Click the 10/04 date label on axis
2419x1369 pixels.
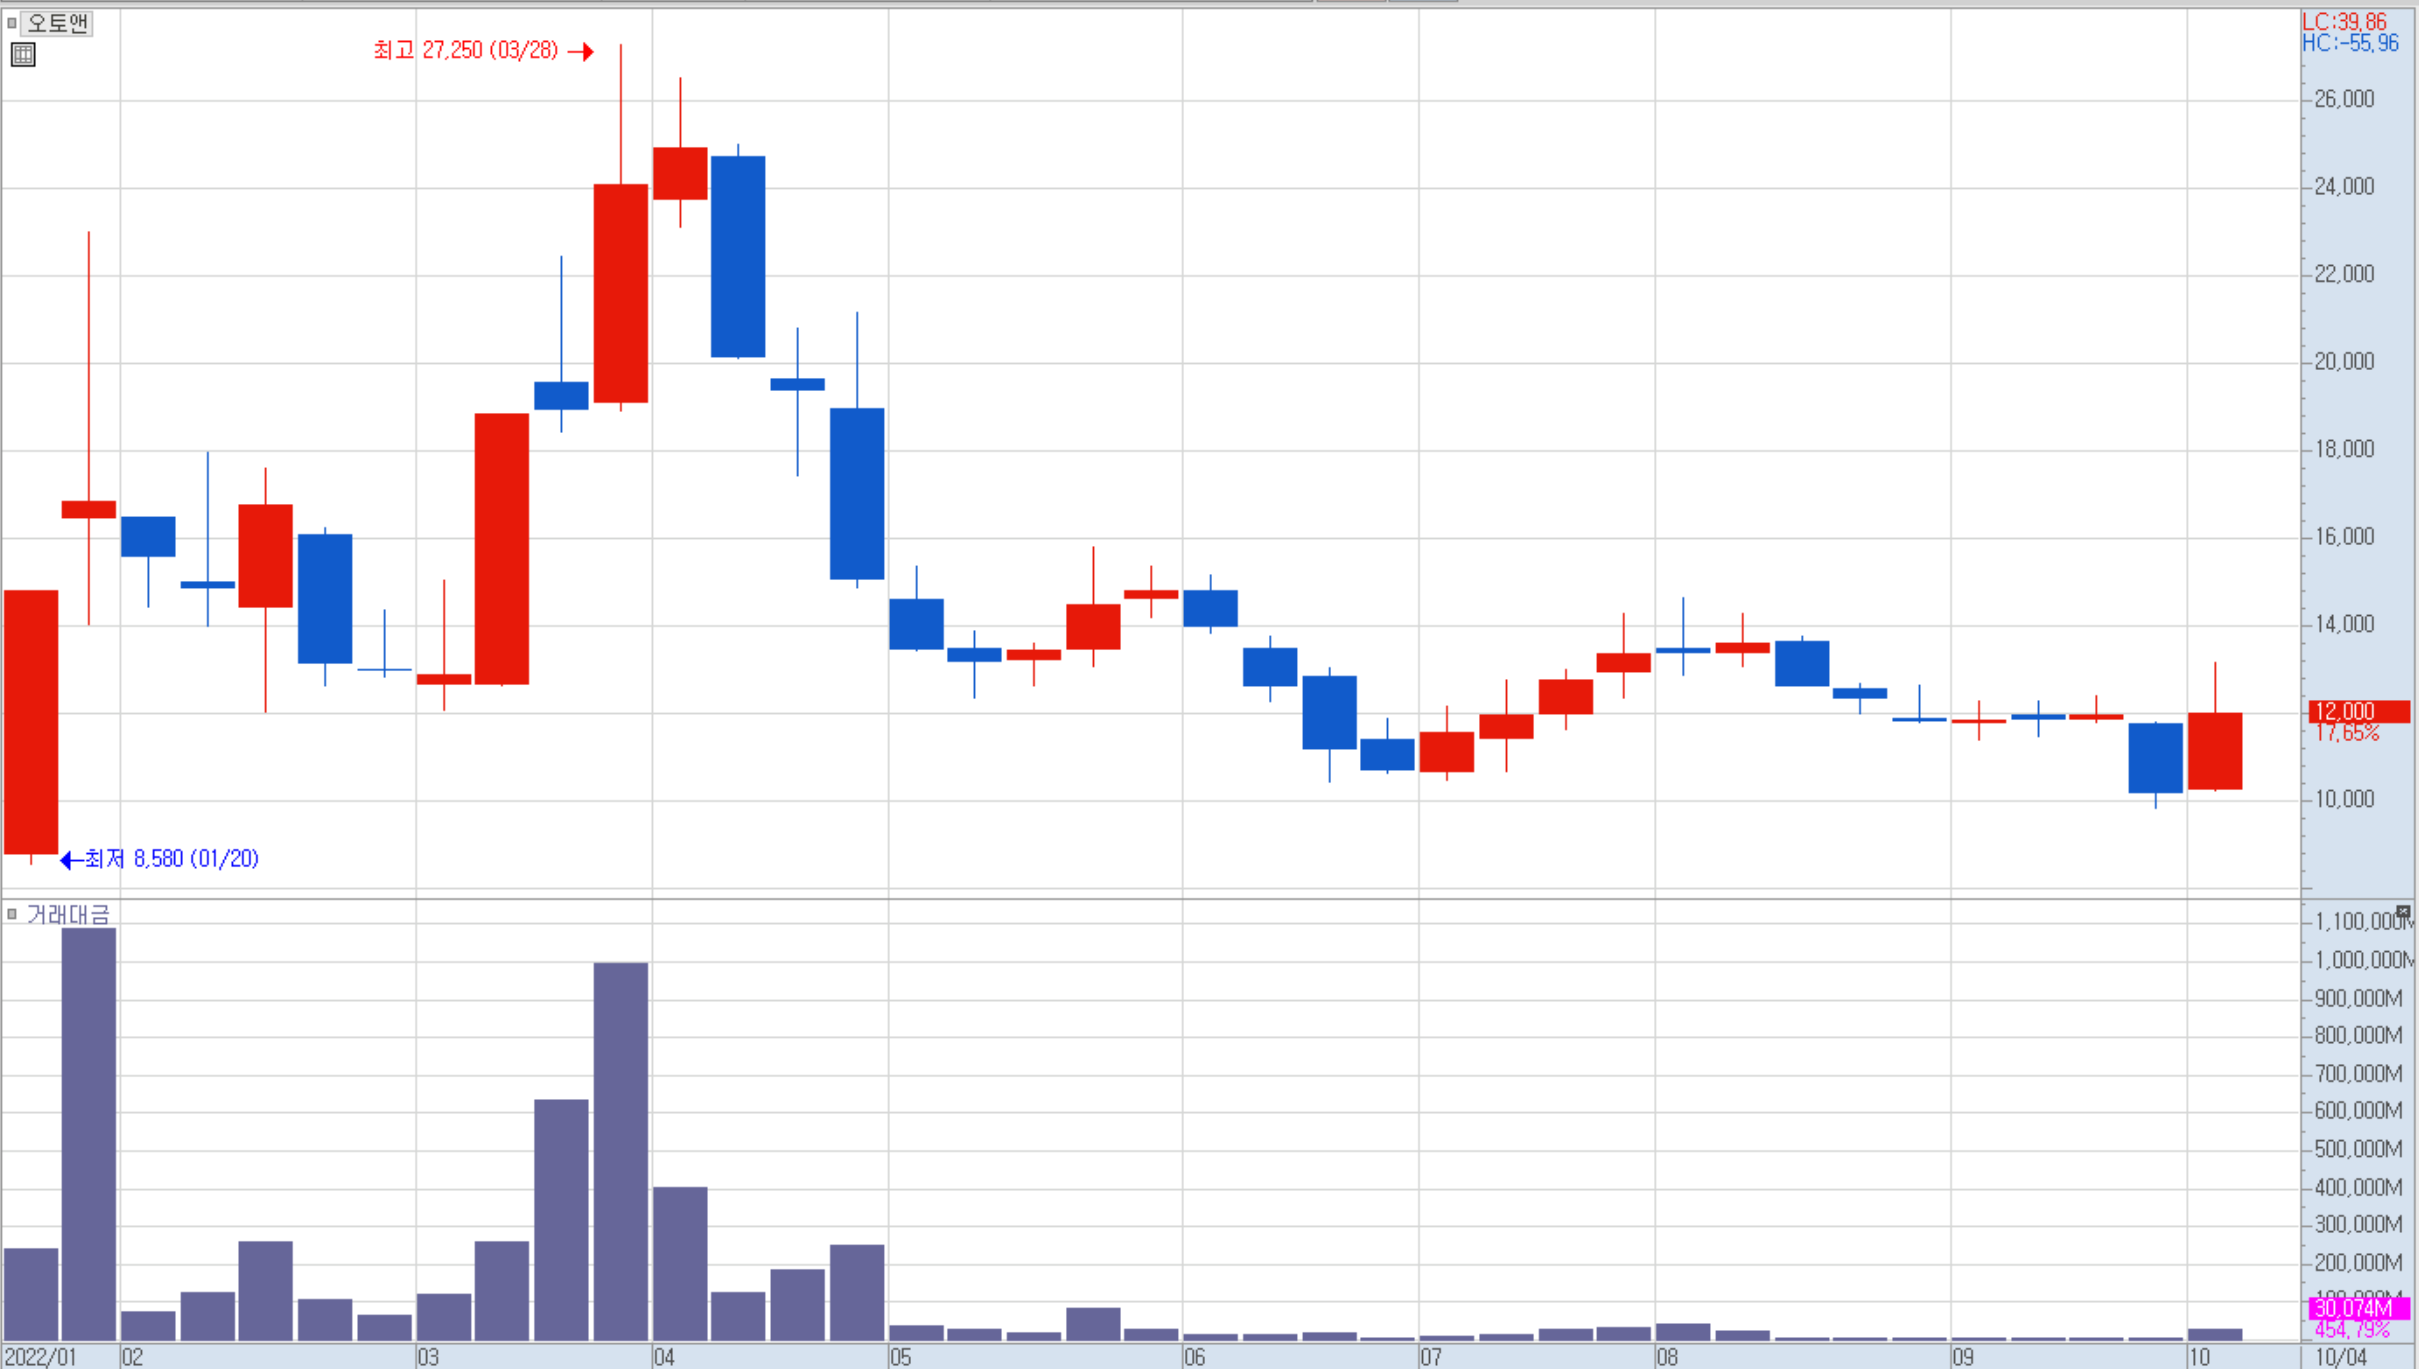coord(2341,1357)
